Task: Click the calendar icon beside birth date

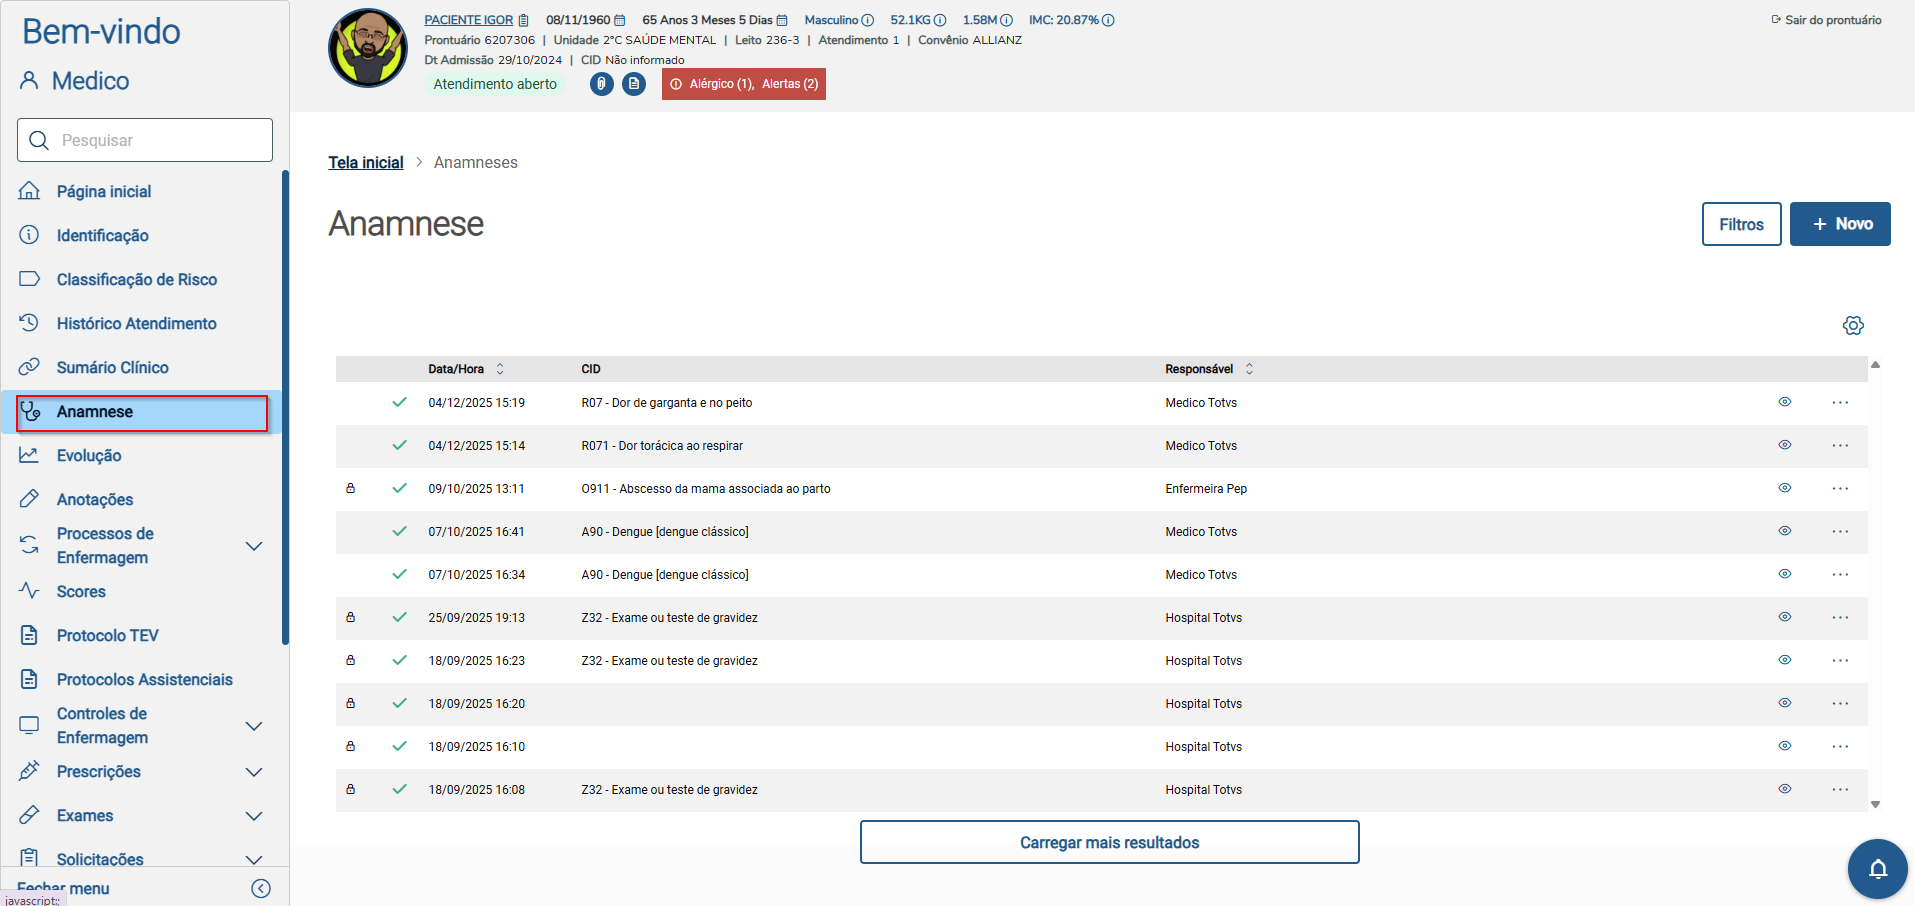Action: [620, 20]
